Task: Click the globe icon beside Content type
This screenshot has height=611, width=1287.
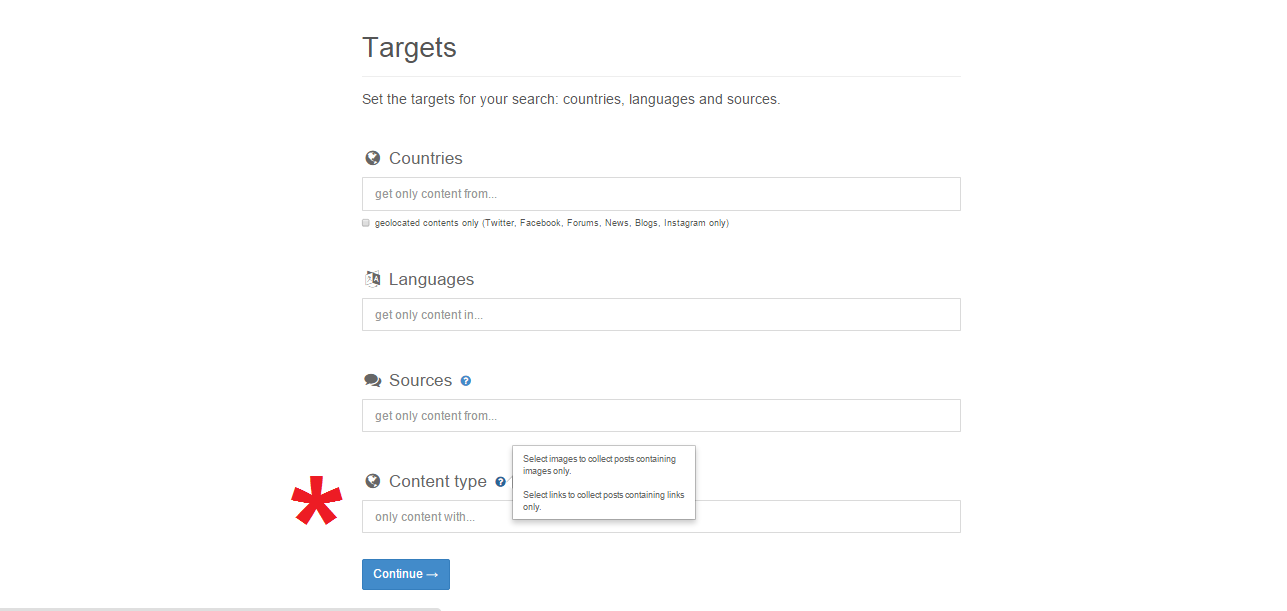Action: pos(373,481)
